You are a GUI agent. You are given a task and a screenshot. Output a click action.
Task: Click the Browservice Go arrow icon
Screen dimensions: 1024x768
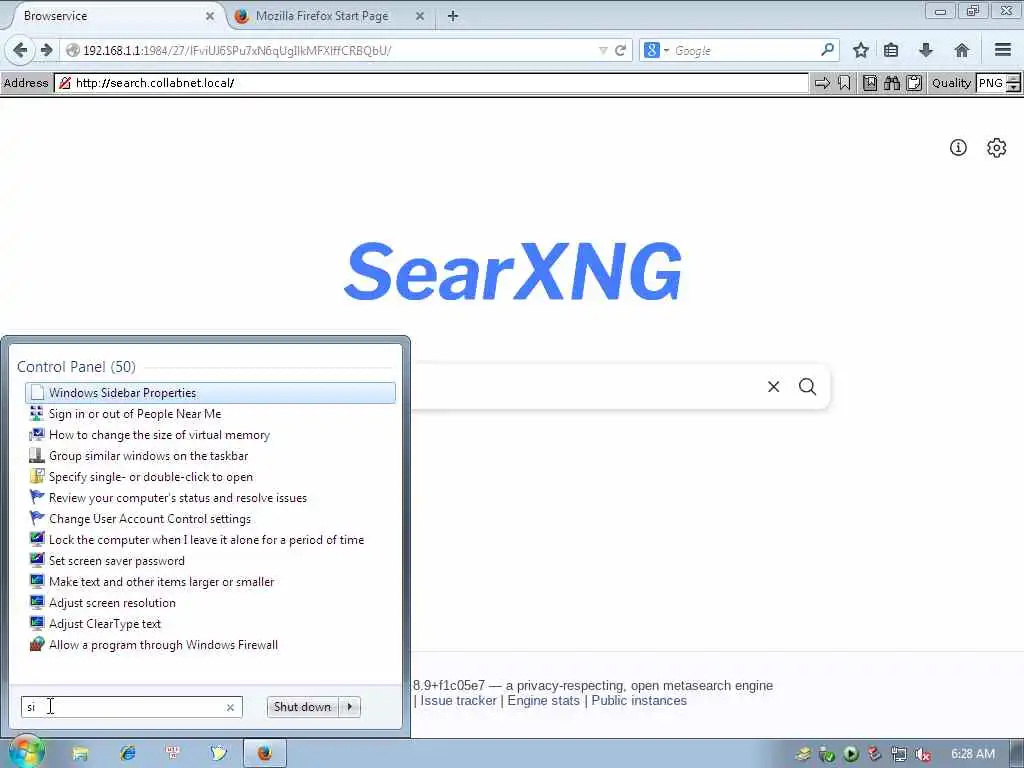(822, 83)
